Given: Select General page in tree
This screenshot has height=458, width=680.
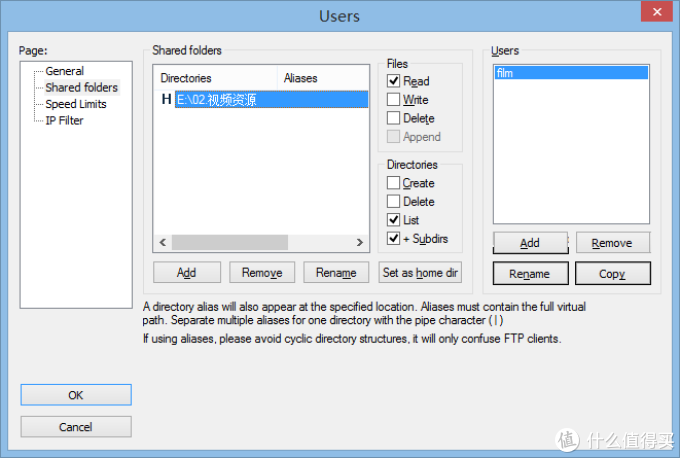Looking at the screenshot, I should click(64, 71).
